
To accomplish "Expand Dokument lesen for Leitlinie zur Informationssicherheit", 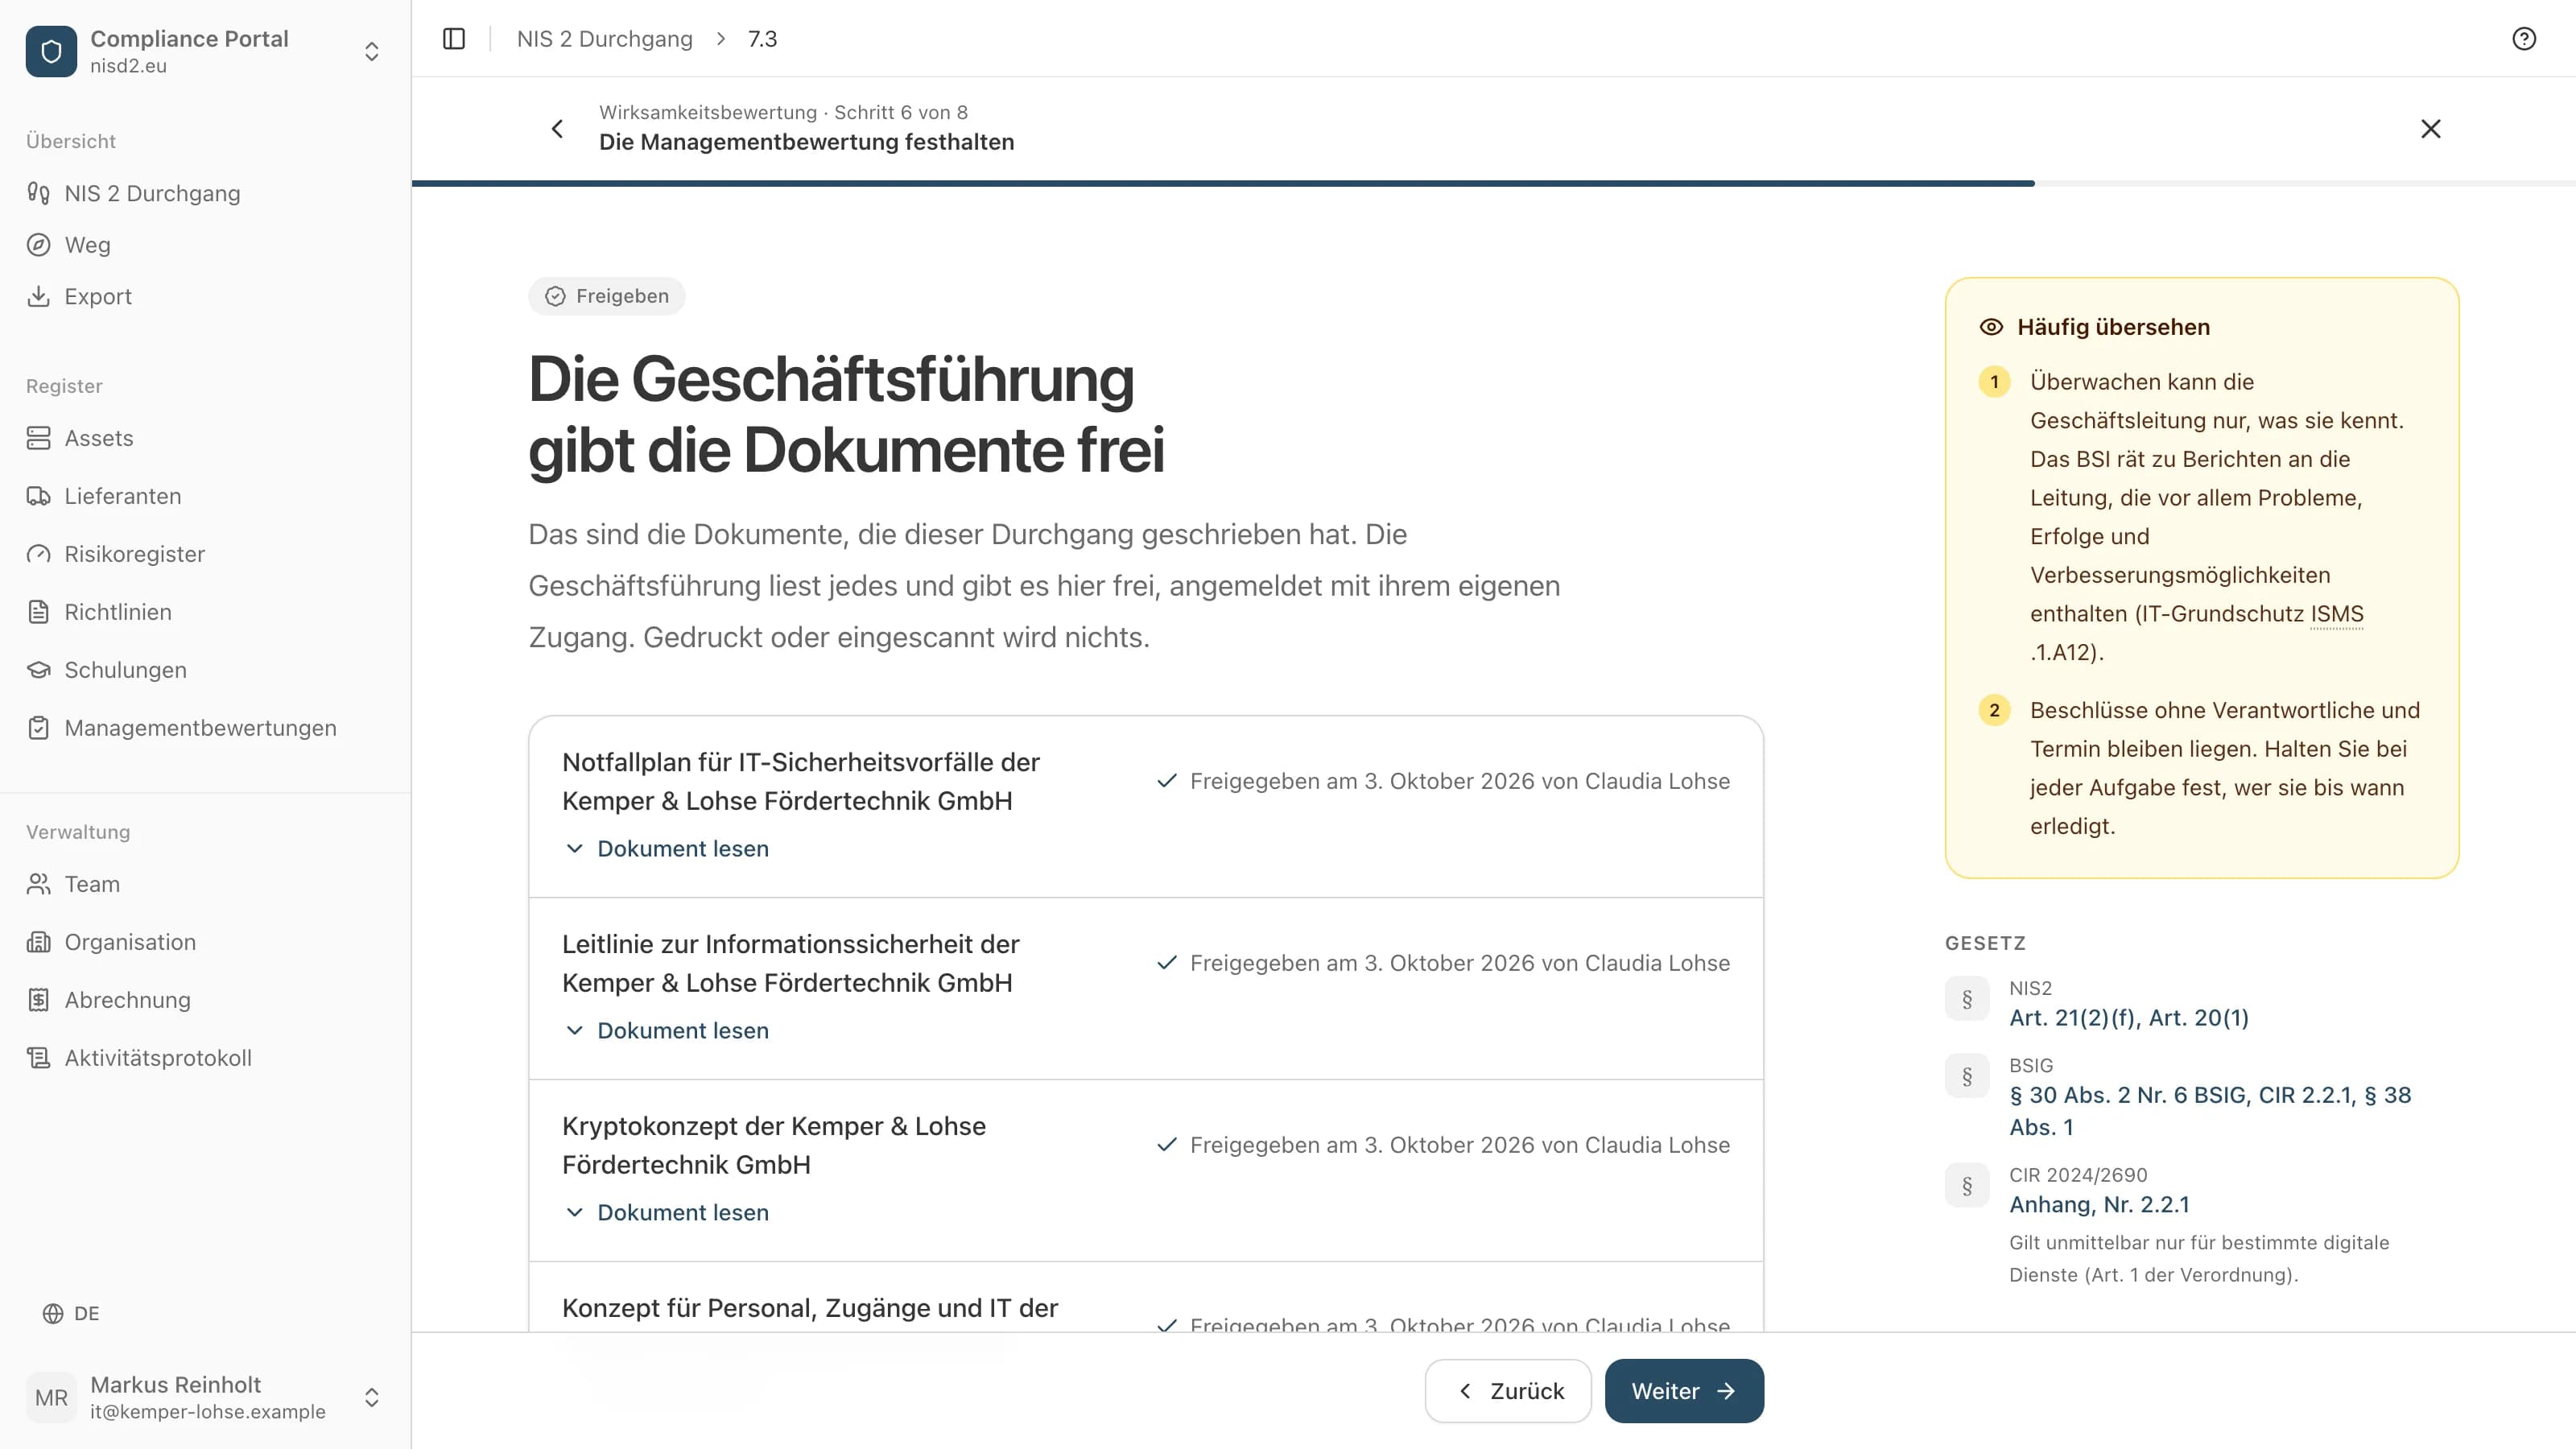I will (666, 1030).
